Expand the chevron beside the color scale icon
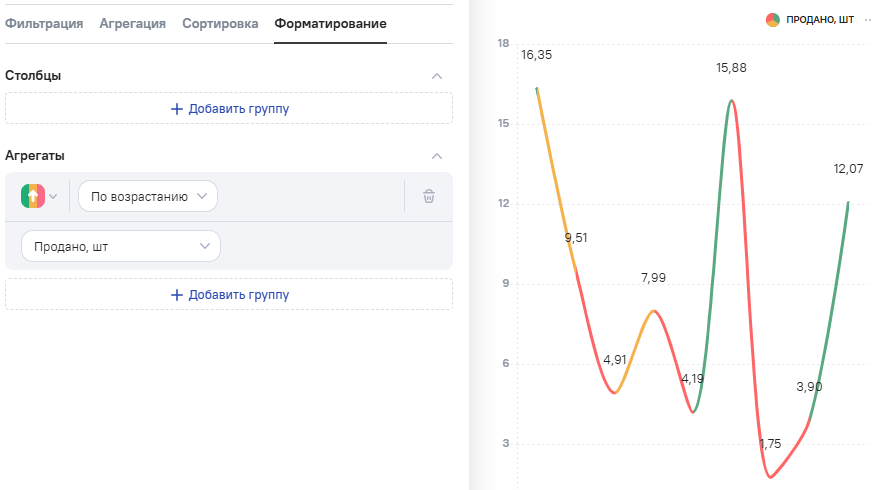886x490 pixels. [x=54, y=196]
